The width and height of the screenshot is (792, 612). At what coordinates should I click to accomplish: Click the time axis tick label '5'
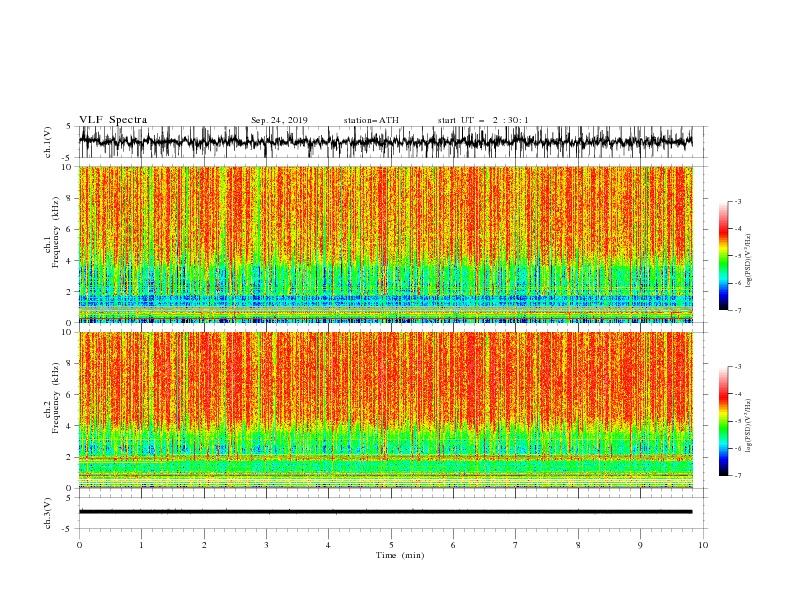pyautogui.click(x=391, y=545)
